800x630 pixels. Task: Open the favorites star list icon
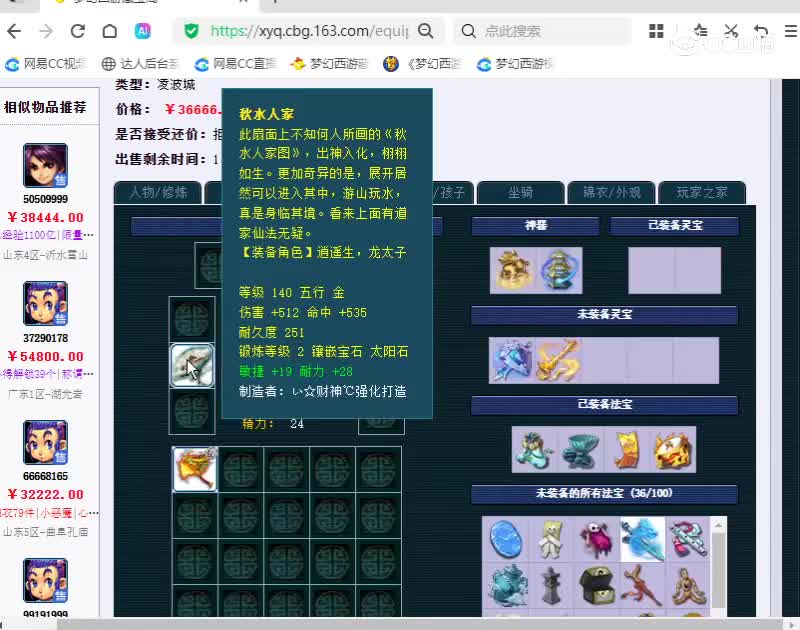click(700, 31)
